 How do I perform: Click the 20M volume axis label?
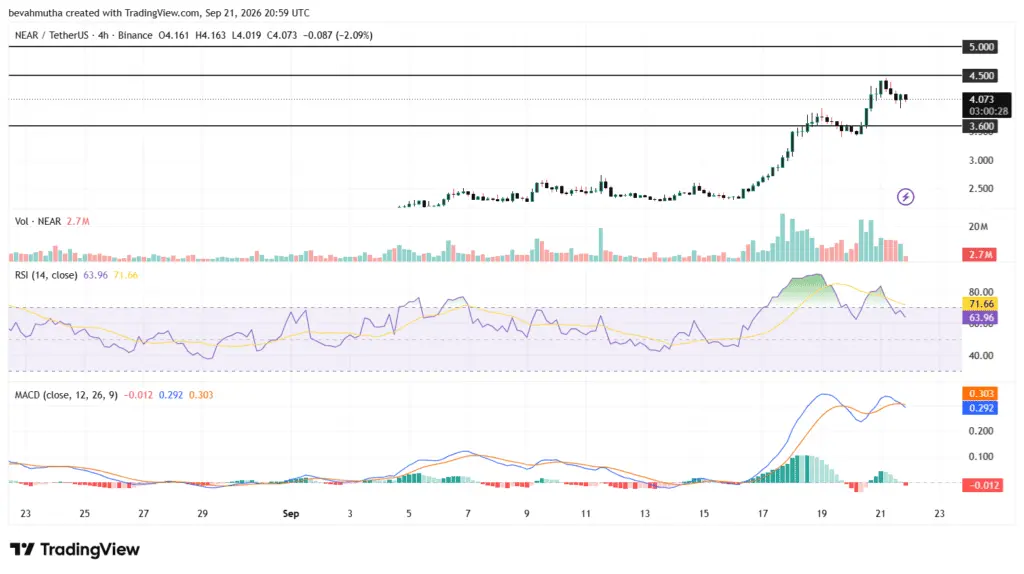click(x=978, y=227)
